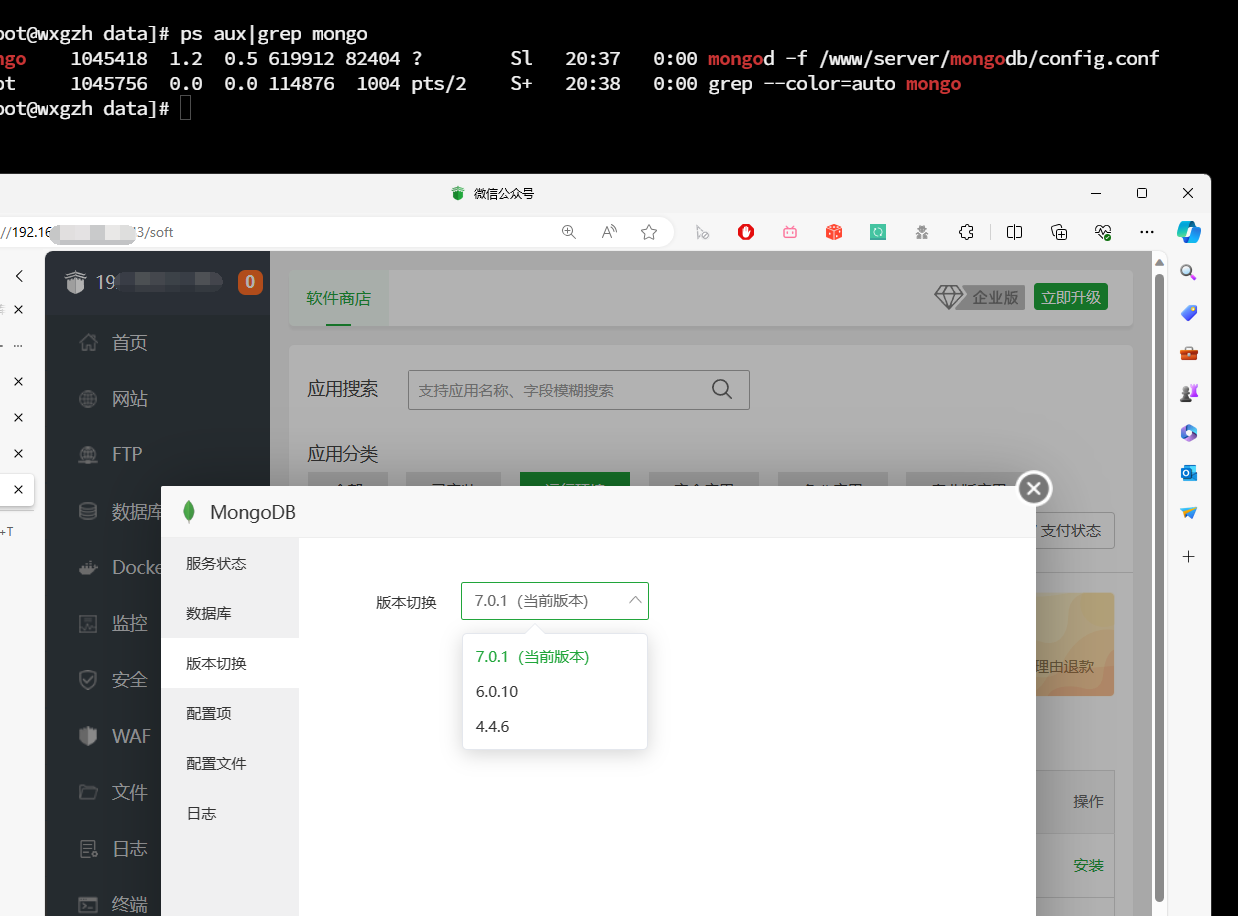
Task: Open Read Aloud from the address bar
Action: pos(609,232)
